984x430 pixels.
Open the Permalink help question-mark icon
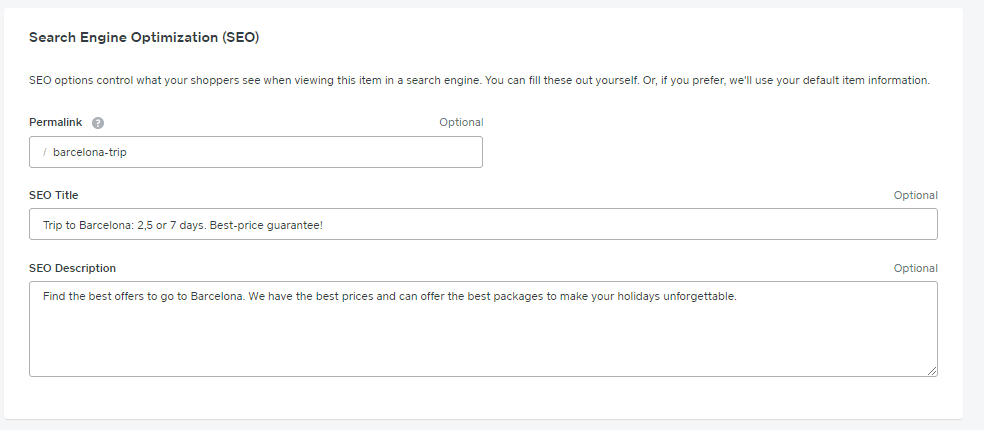98,123
